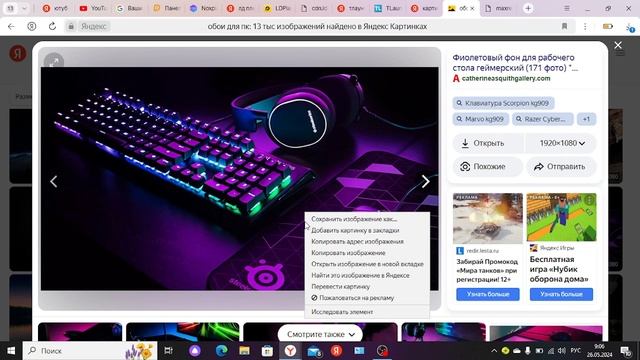Show the previous image with left arrow
The width and height of the screenshot is (640, 360).
[53, 181]
